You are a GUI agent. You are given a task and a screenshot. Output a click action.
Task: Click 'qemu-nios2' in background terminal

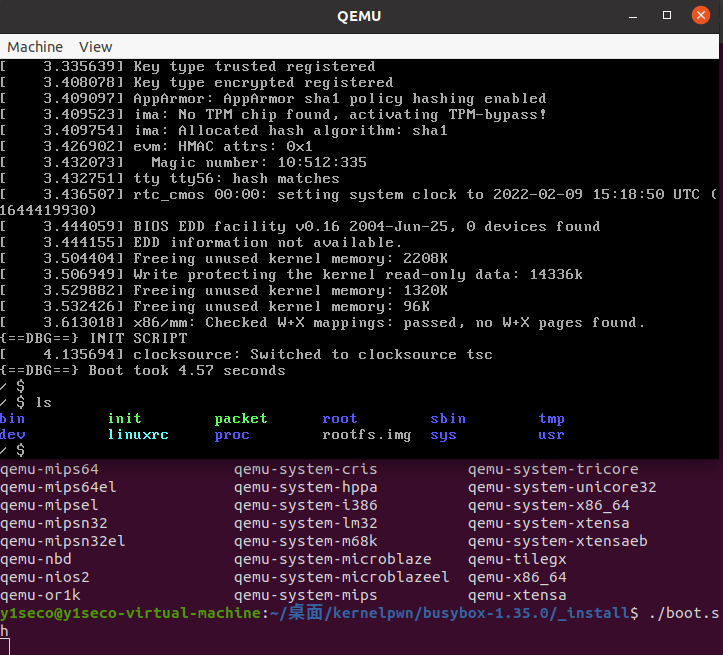pyautogui.click(x=45, y=577)
